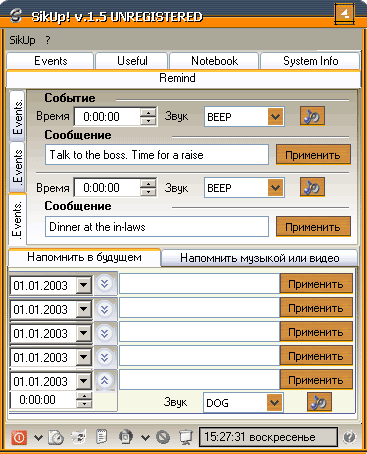Click Применить in the third future reminder row
Image resolution: width=367 pixels, height=454 pixels.
316,332
